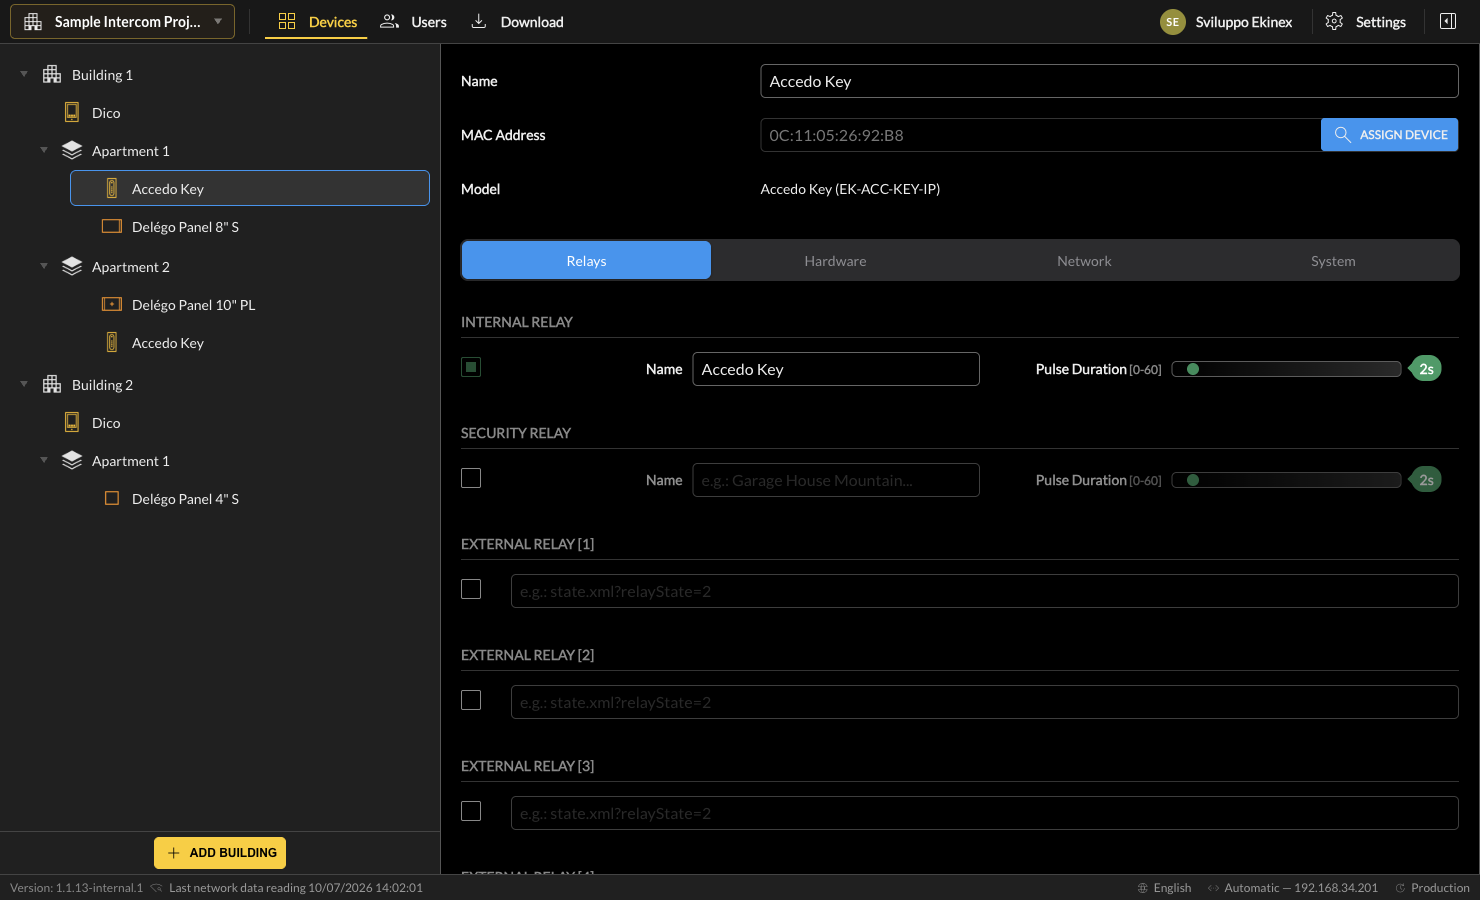The width and height of the screenshot is (1480, 900).
Task: Click the External Relay [3] URL field
Action: 985,813
